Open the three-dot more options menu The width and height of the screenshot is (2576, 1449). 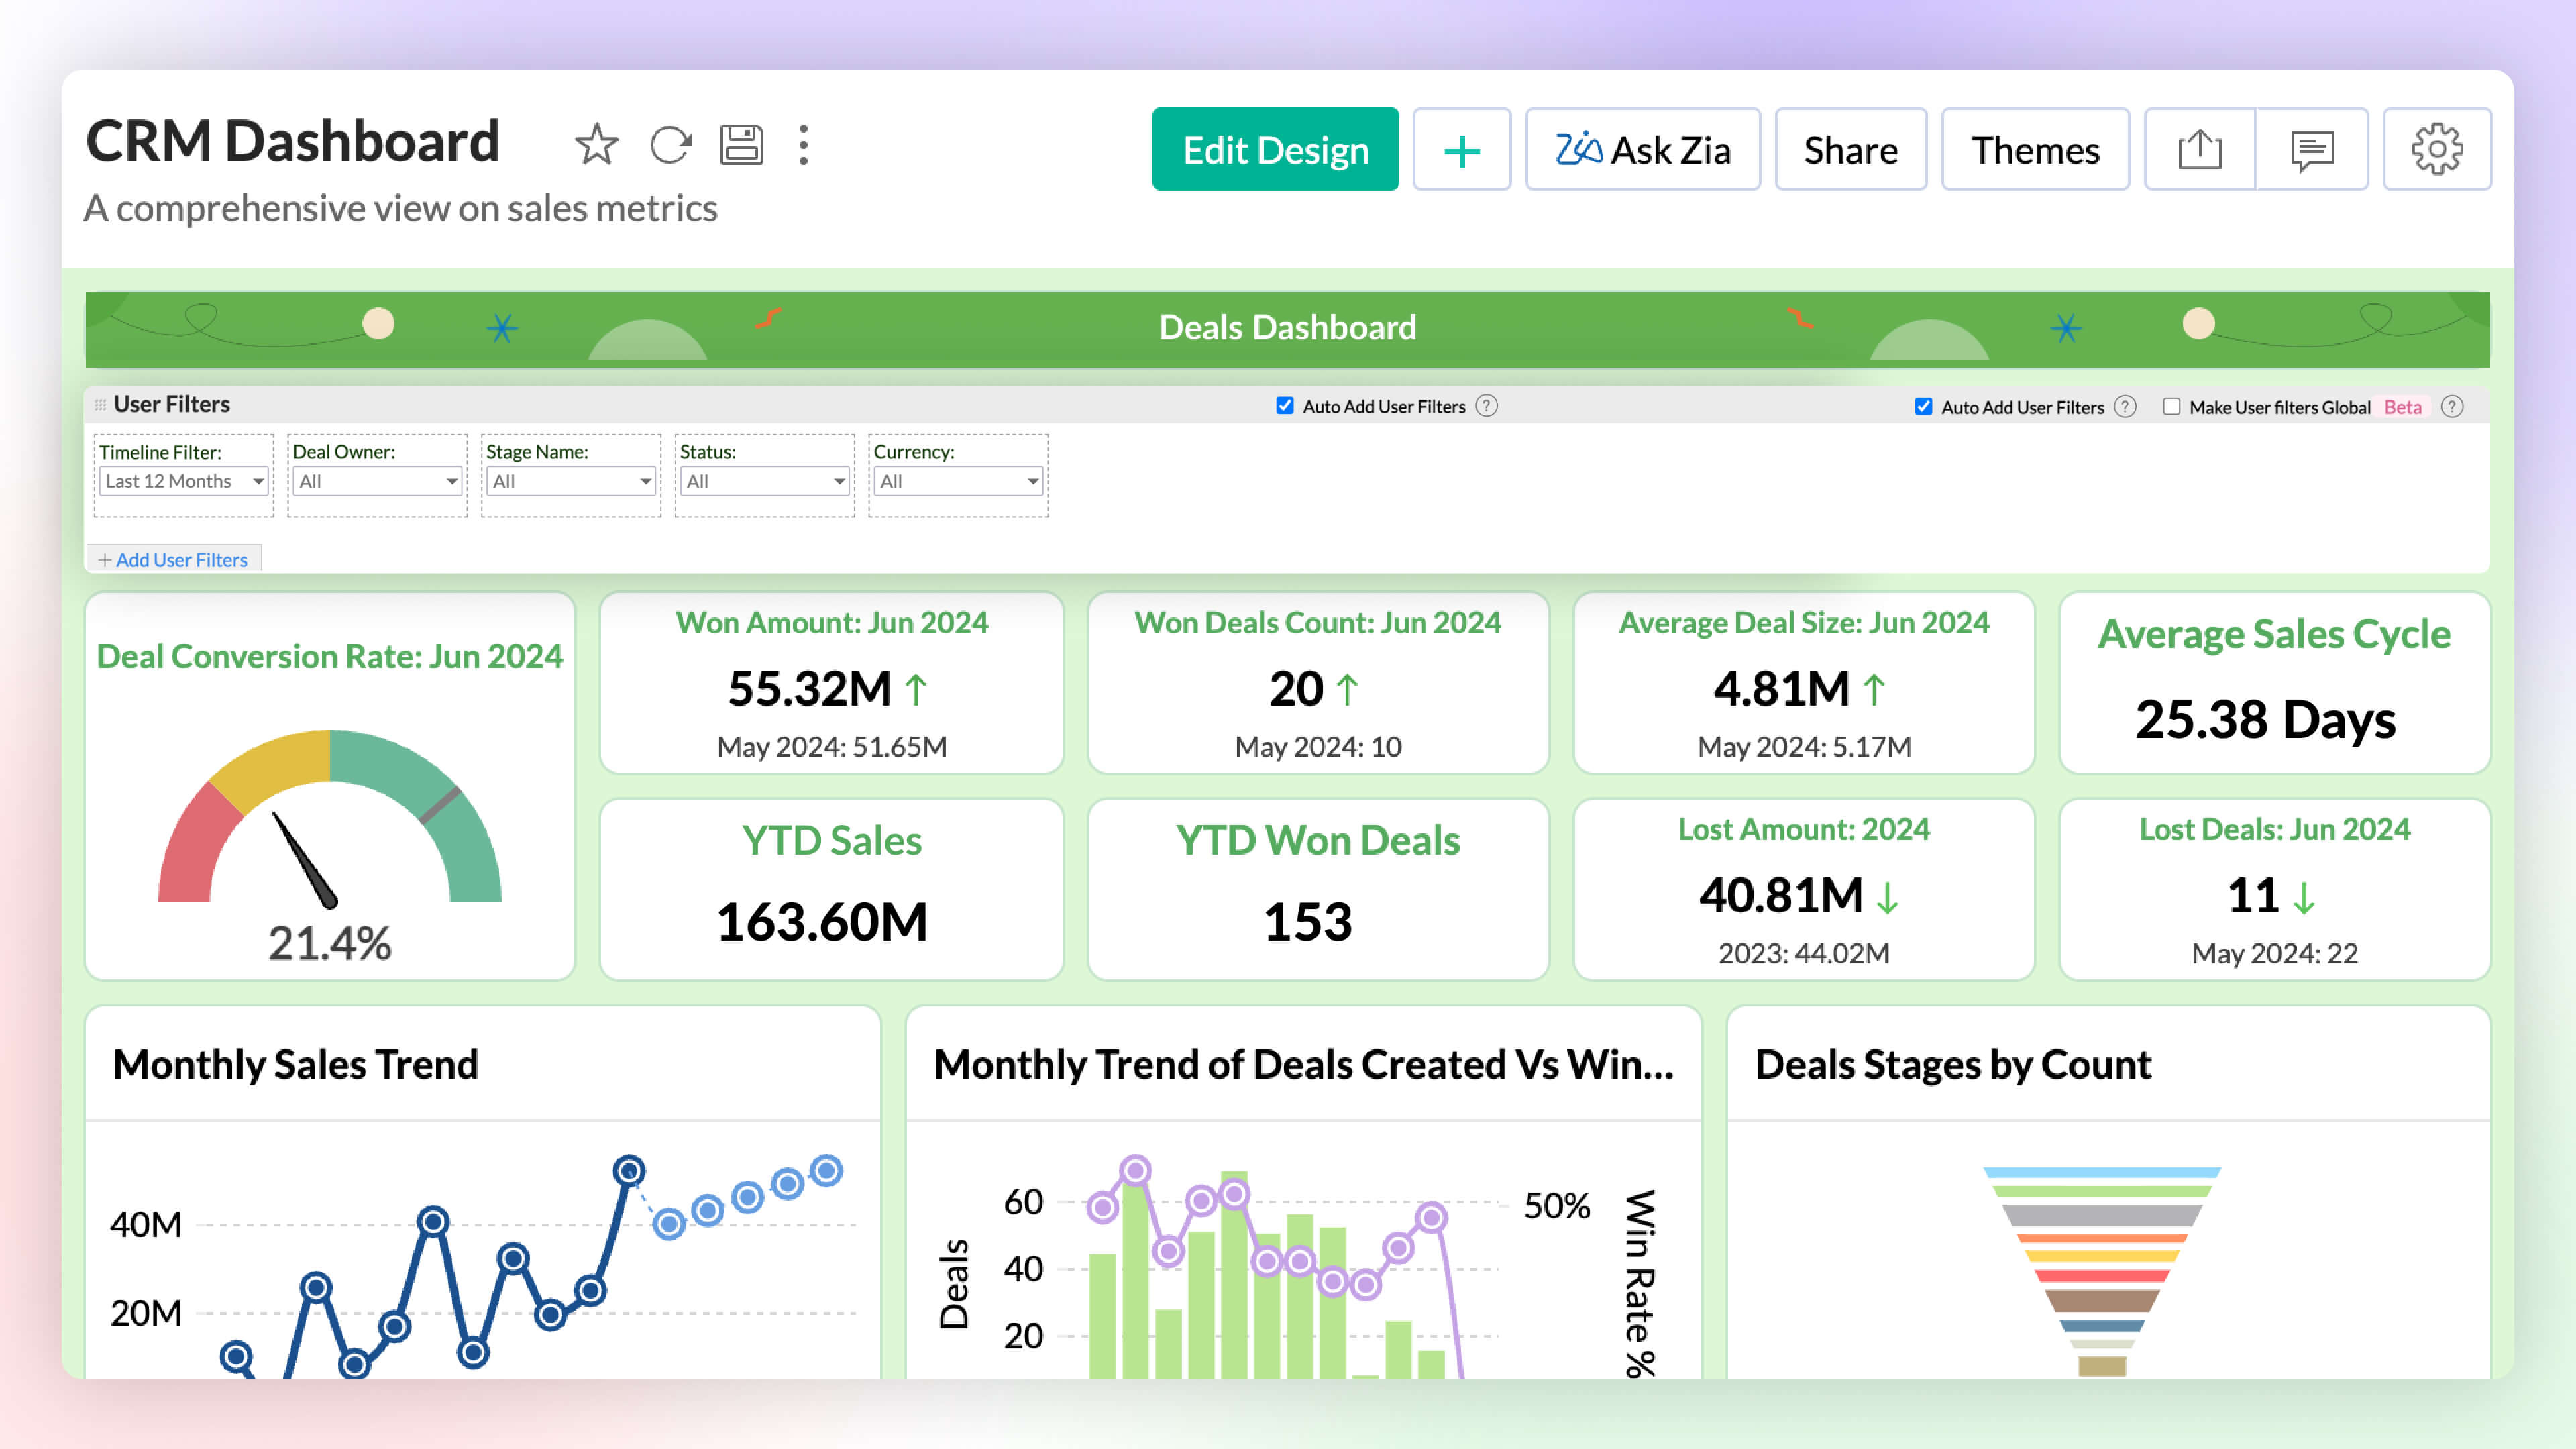click(803, 146)
